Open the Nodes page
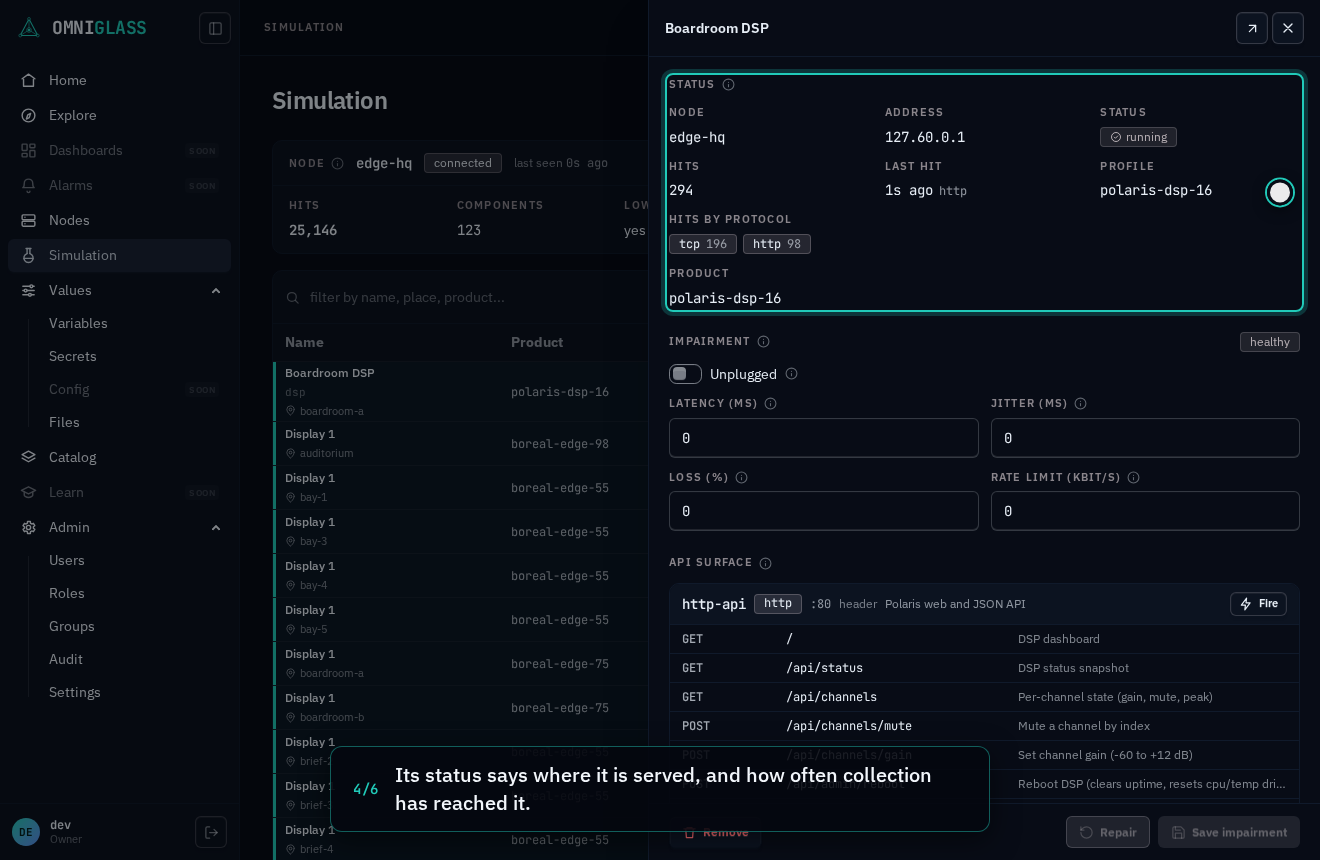This screenshot has height=860, width=1320. [119, 220]
